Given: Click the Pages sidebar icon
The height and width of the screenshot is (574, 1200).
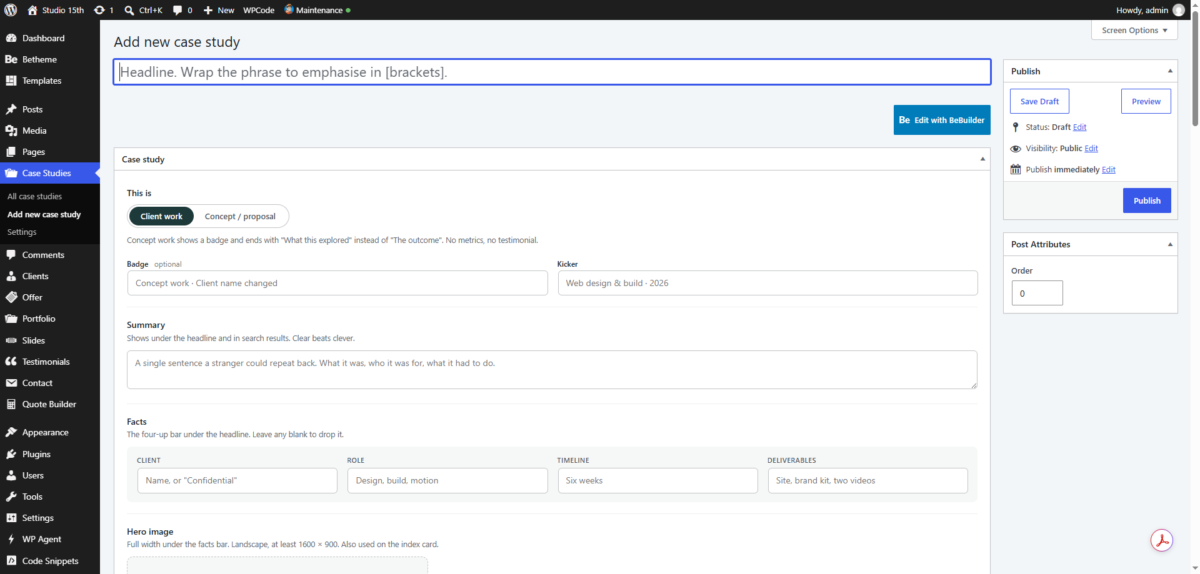Looking at the screenshot, I should [11, 152].
